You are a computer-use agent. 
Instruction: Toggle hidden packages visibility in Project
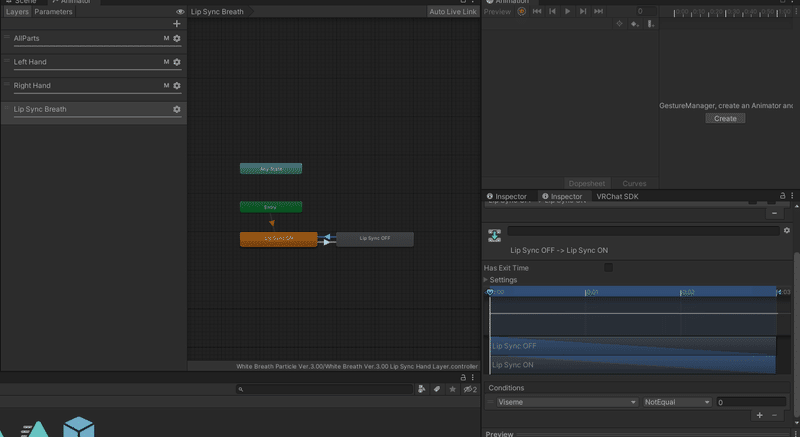470,389
